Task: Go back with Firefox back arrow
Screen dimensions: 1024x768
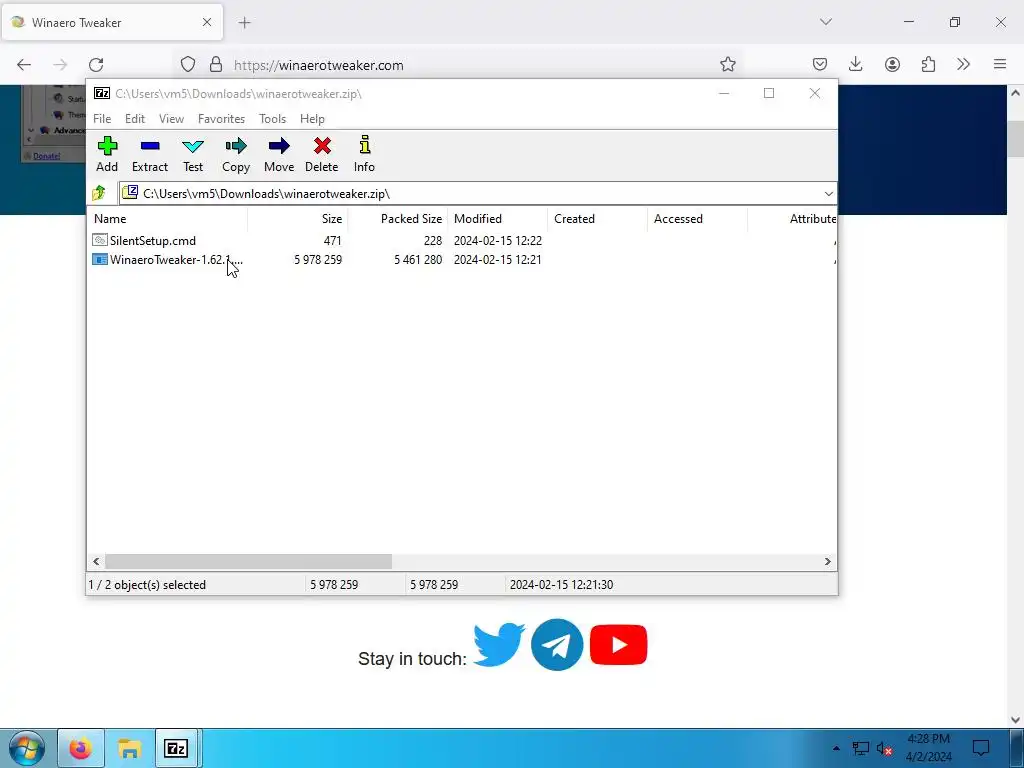Action: tap(24, 64)
